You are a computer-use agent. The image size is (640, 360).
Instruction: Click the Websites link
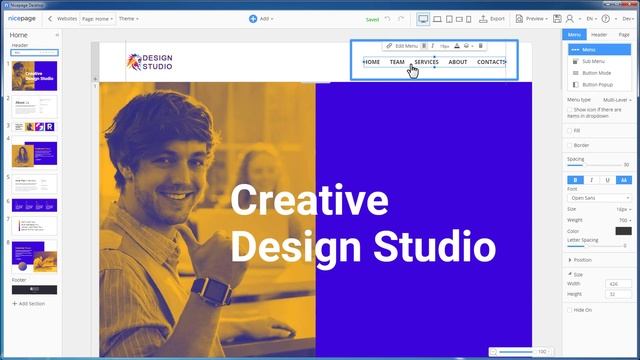pos(67,19)
